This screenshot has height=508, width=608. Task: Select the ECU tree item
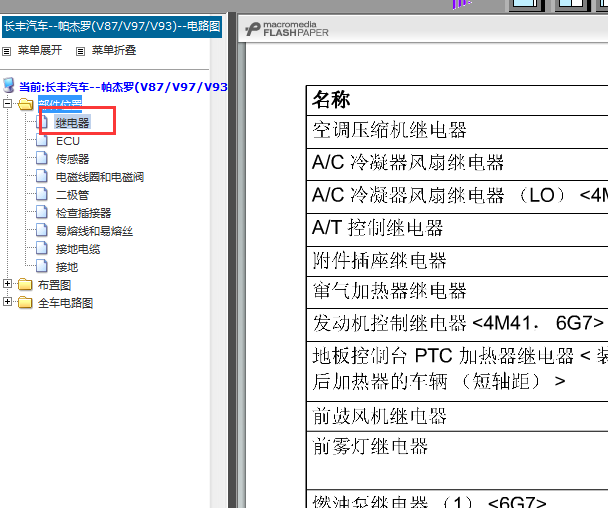point(68,141)
